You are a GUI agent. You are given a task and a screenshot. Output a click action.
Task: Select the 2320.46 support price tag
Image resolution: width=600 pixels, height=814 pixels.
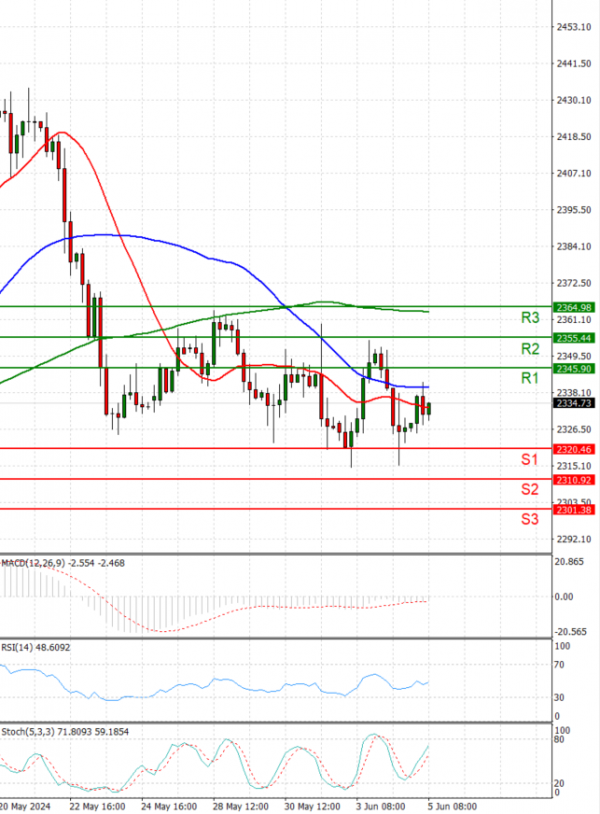[574, 450]
